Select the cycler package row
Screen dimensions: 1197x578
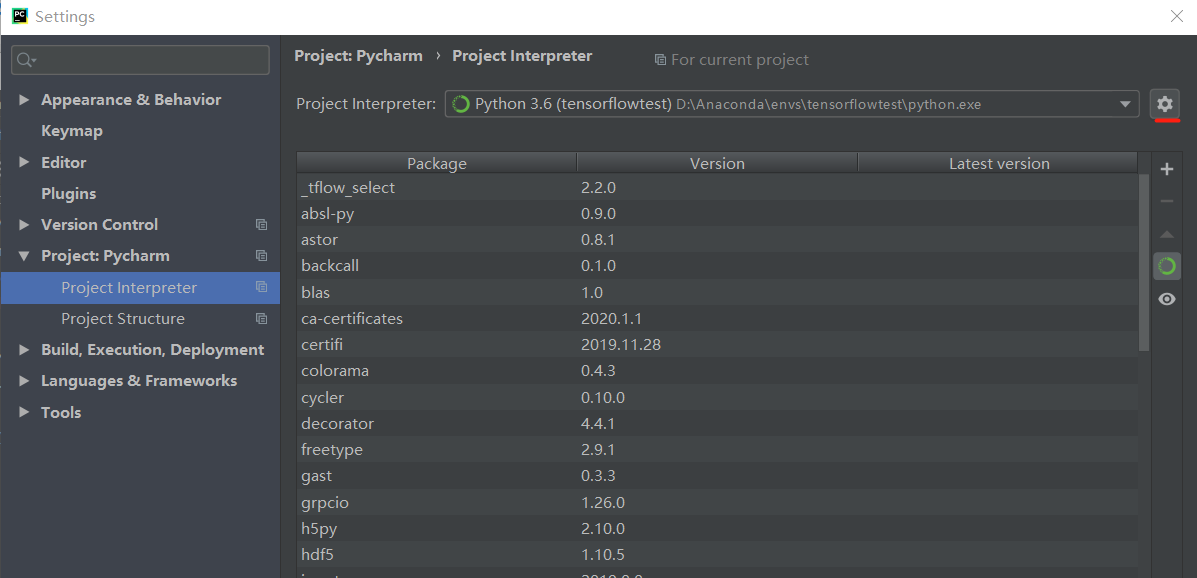click(717, 397)
